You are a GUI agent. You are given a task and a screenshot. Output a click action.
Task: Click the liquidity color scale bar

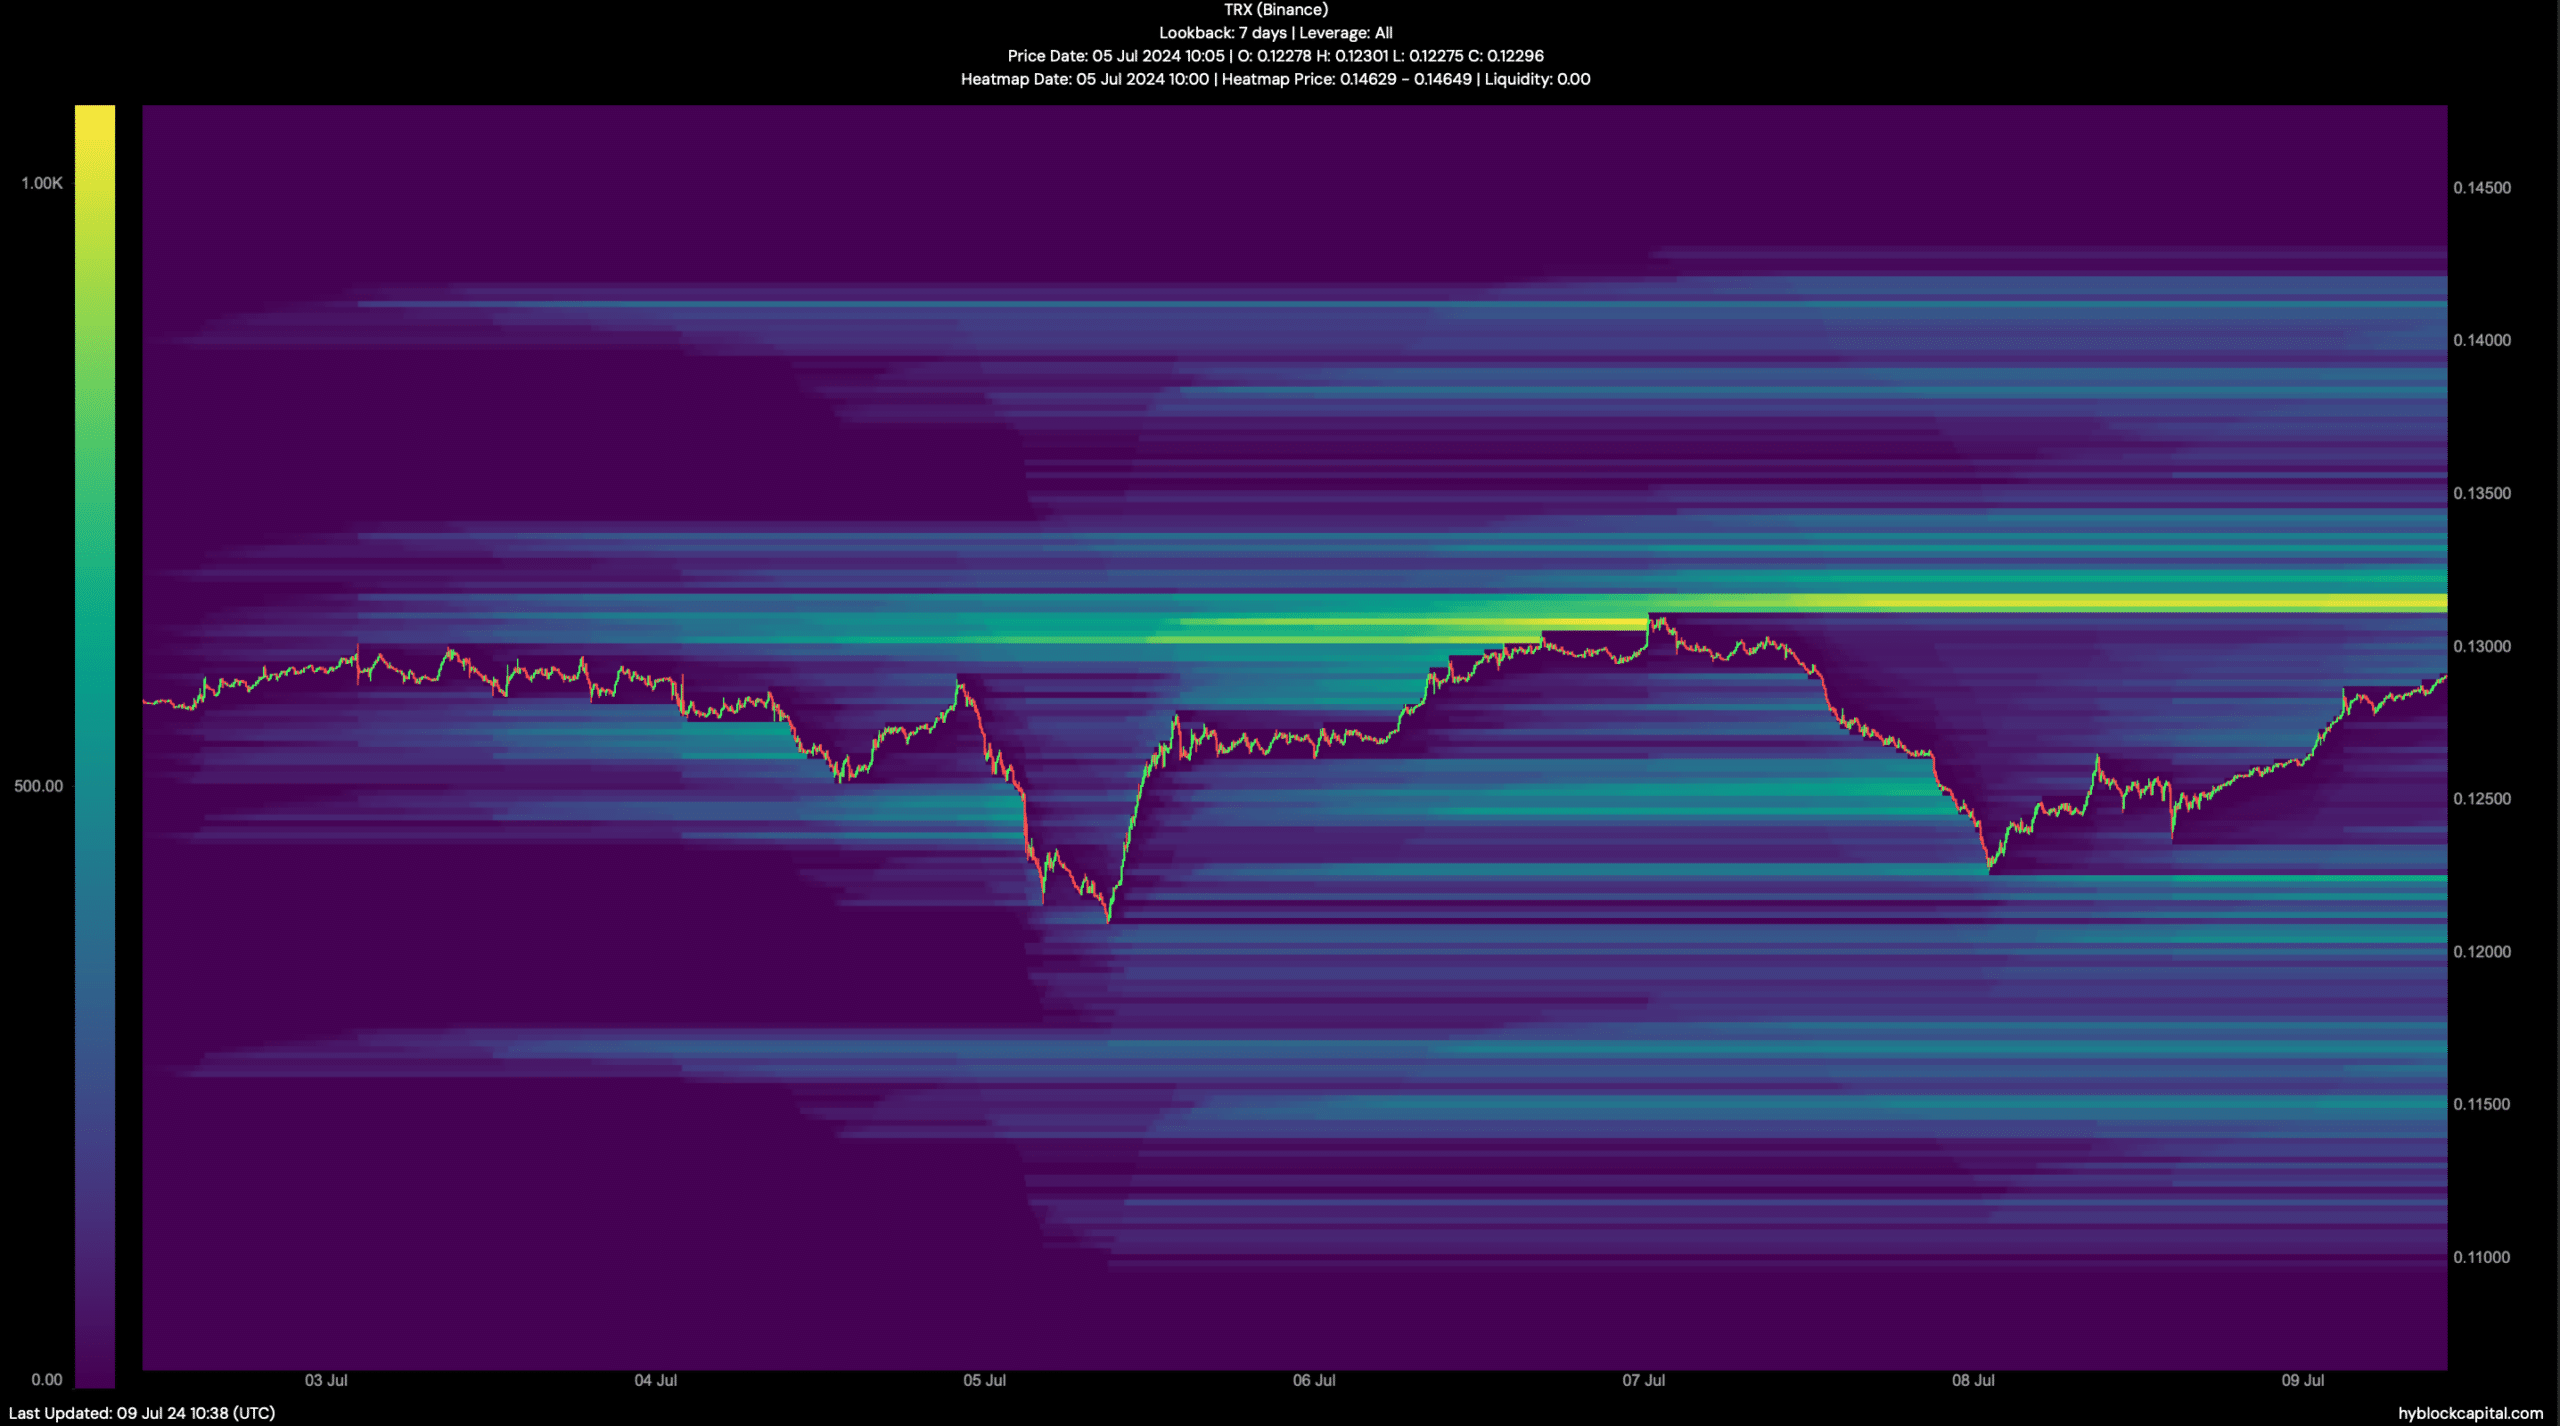click(x=95, y=746)
